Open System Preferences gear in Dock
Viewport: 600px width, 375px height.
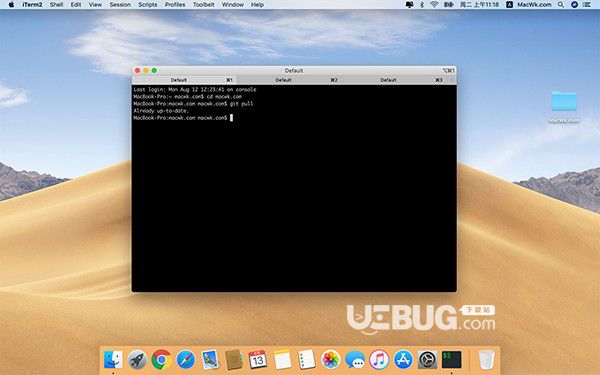tap(427, 360)
